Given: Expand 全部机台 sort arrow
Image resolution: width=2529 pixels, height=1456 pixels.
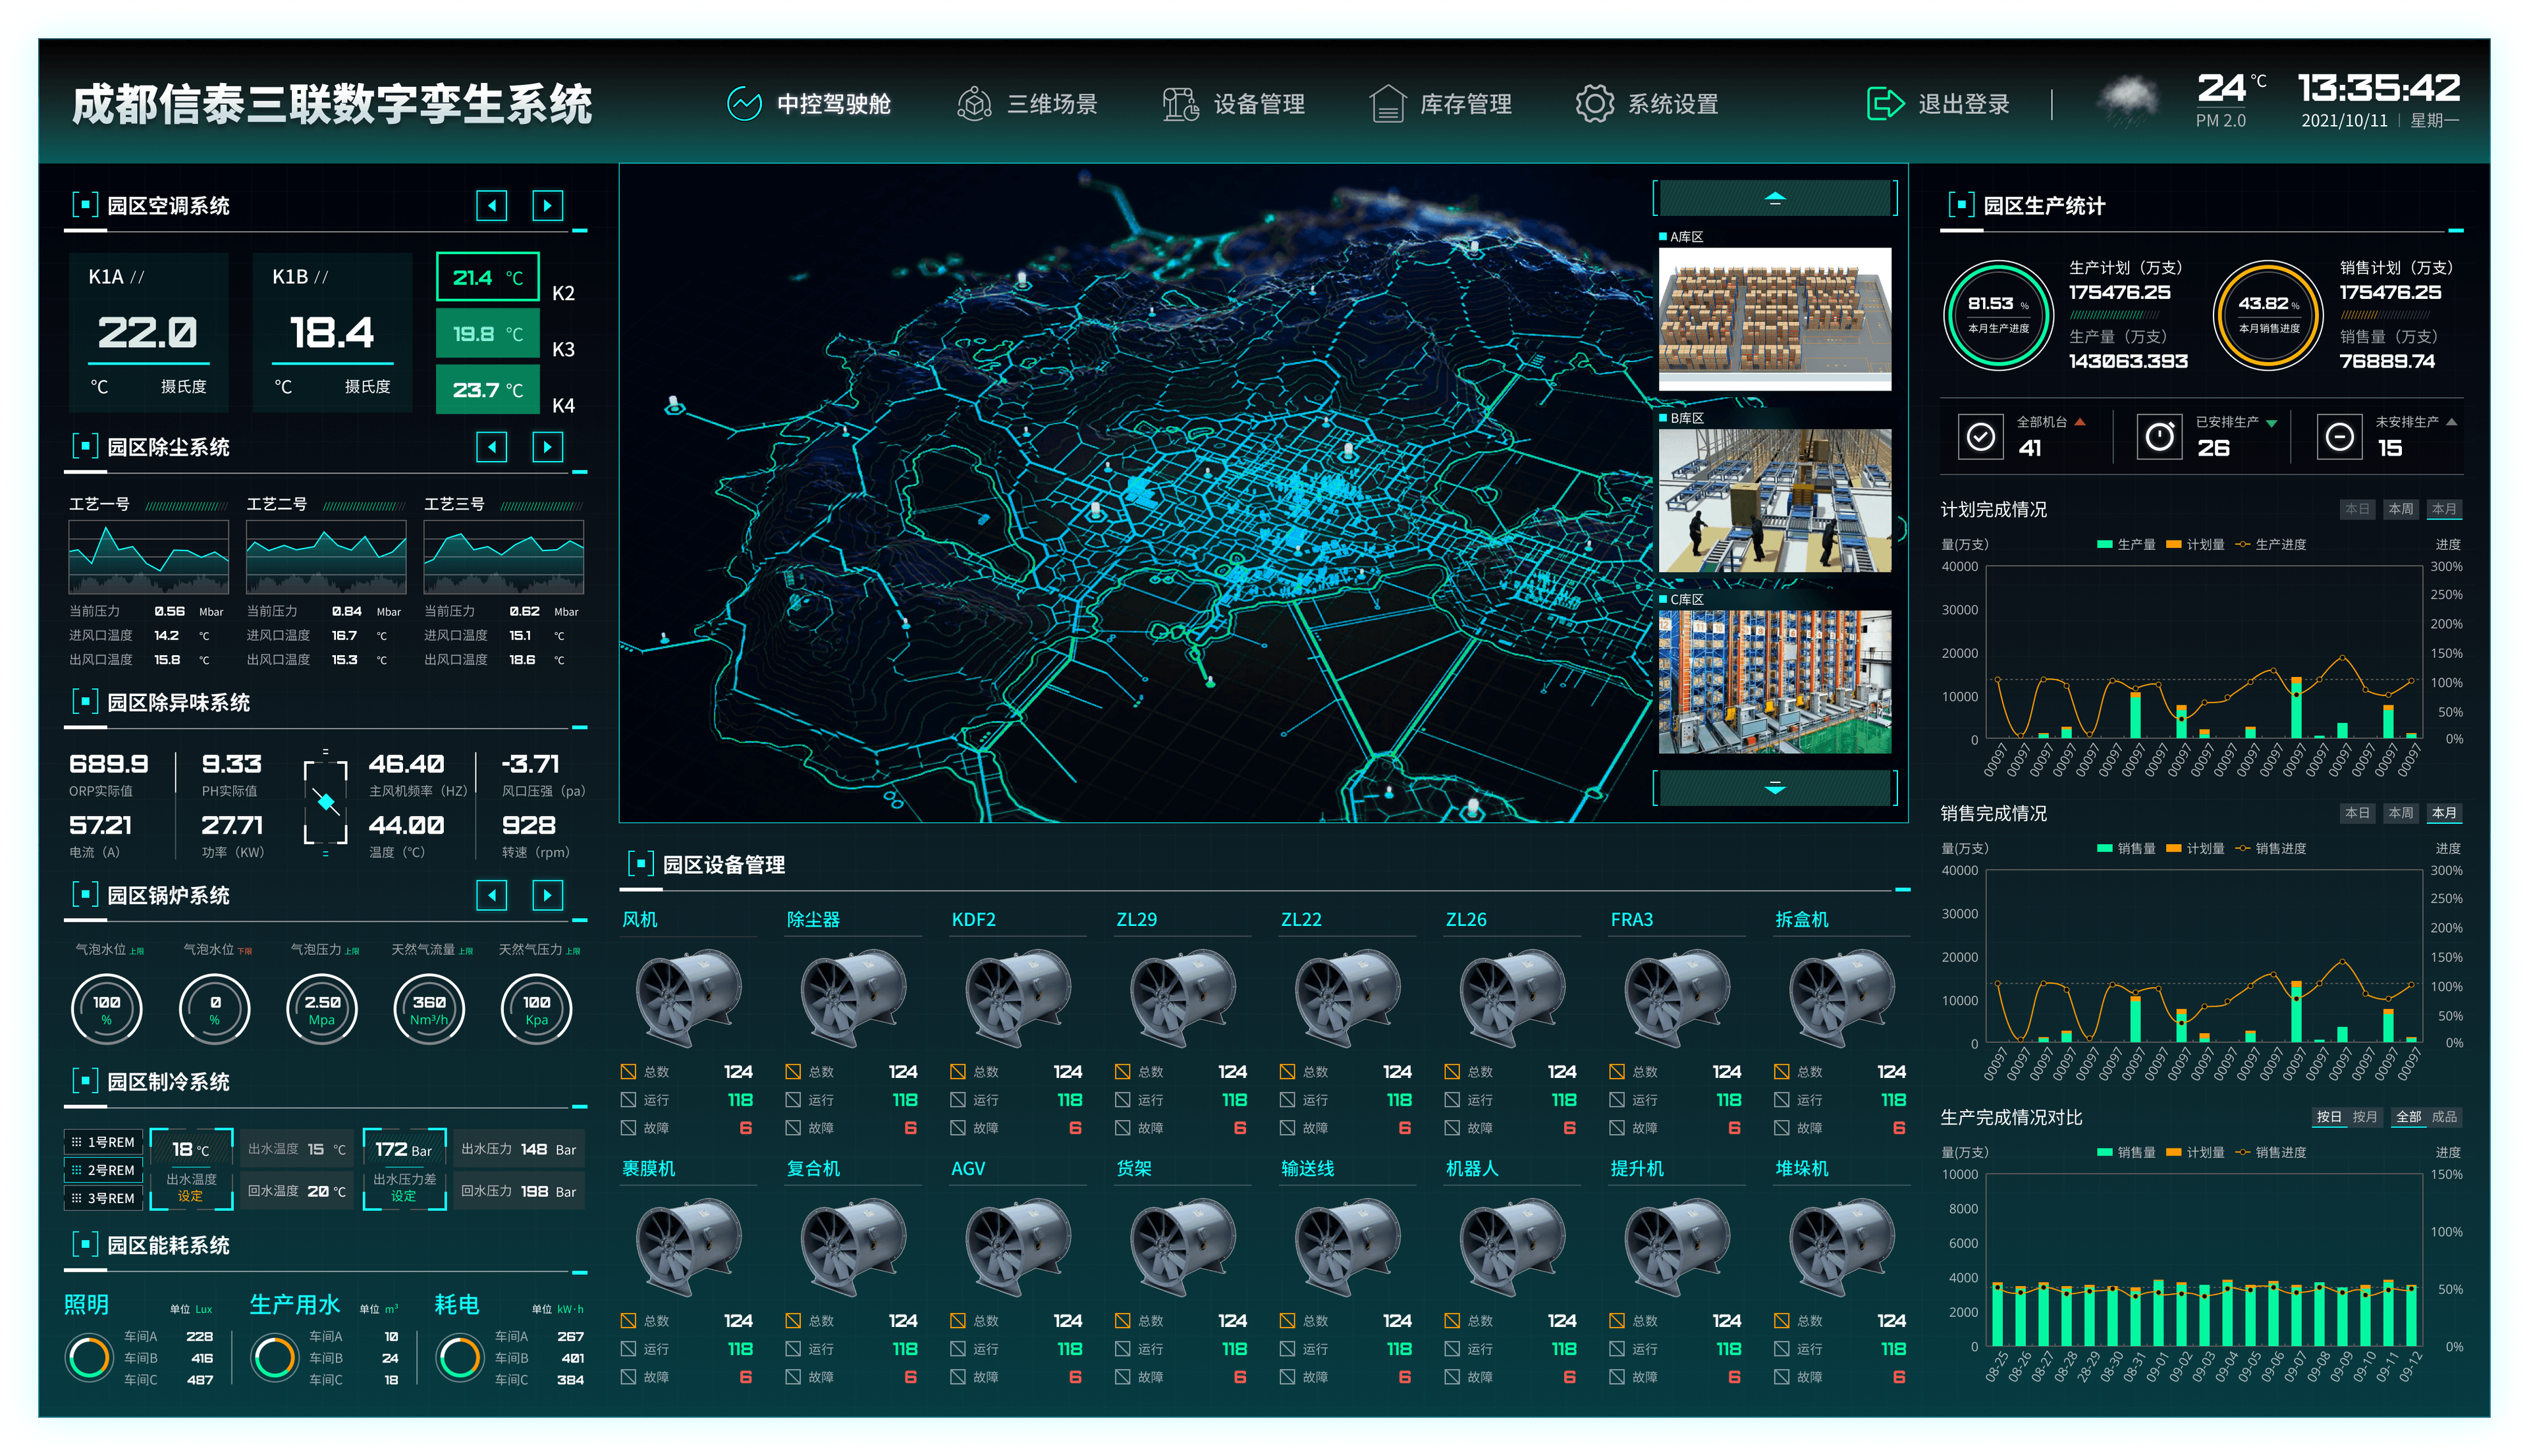Looking at the screenshot, I should [2080, 422].
